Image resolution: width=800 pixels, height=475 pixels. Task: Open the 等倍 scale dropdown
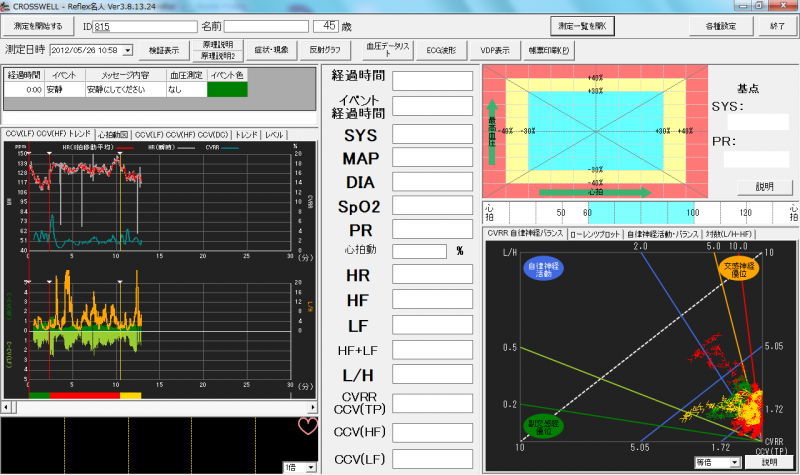(x=735, y=463)
